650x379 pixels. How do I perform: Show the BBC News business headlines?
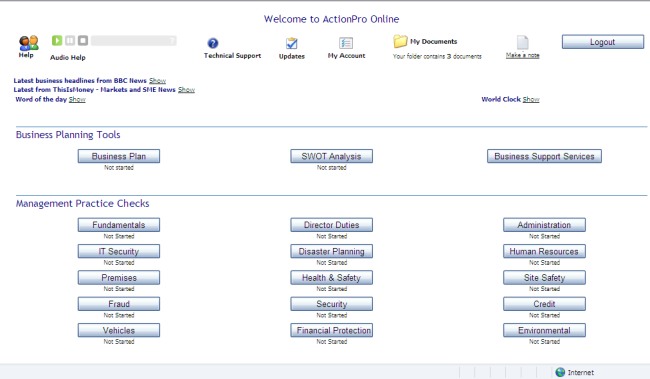[x=158, y=80]
